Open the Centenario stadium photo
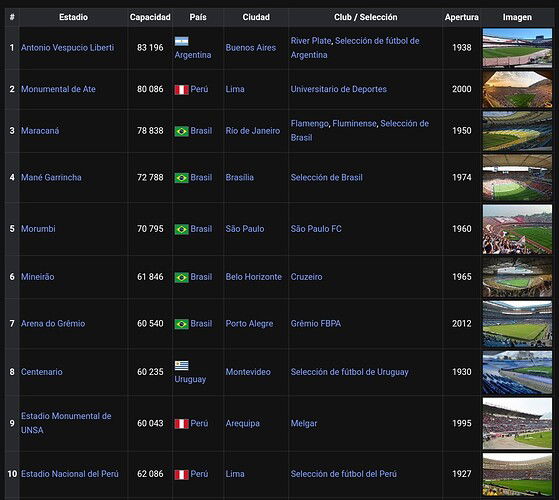This screenshot has width=559, height=500. click(x=517, y=372)
